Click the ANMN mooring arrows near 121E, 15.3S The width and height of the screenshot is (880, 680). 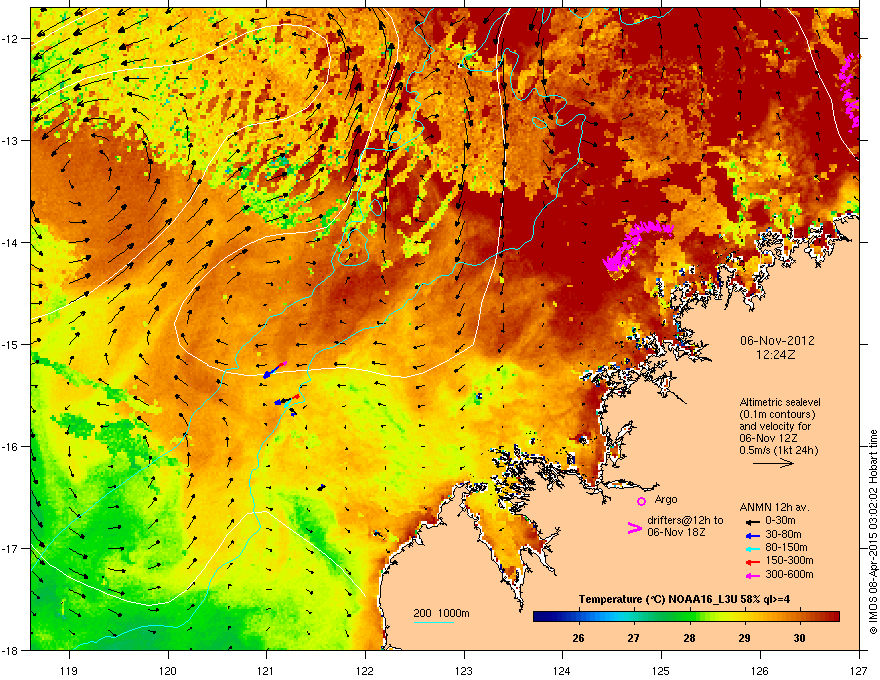274,370
